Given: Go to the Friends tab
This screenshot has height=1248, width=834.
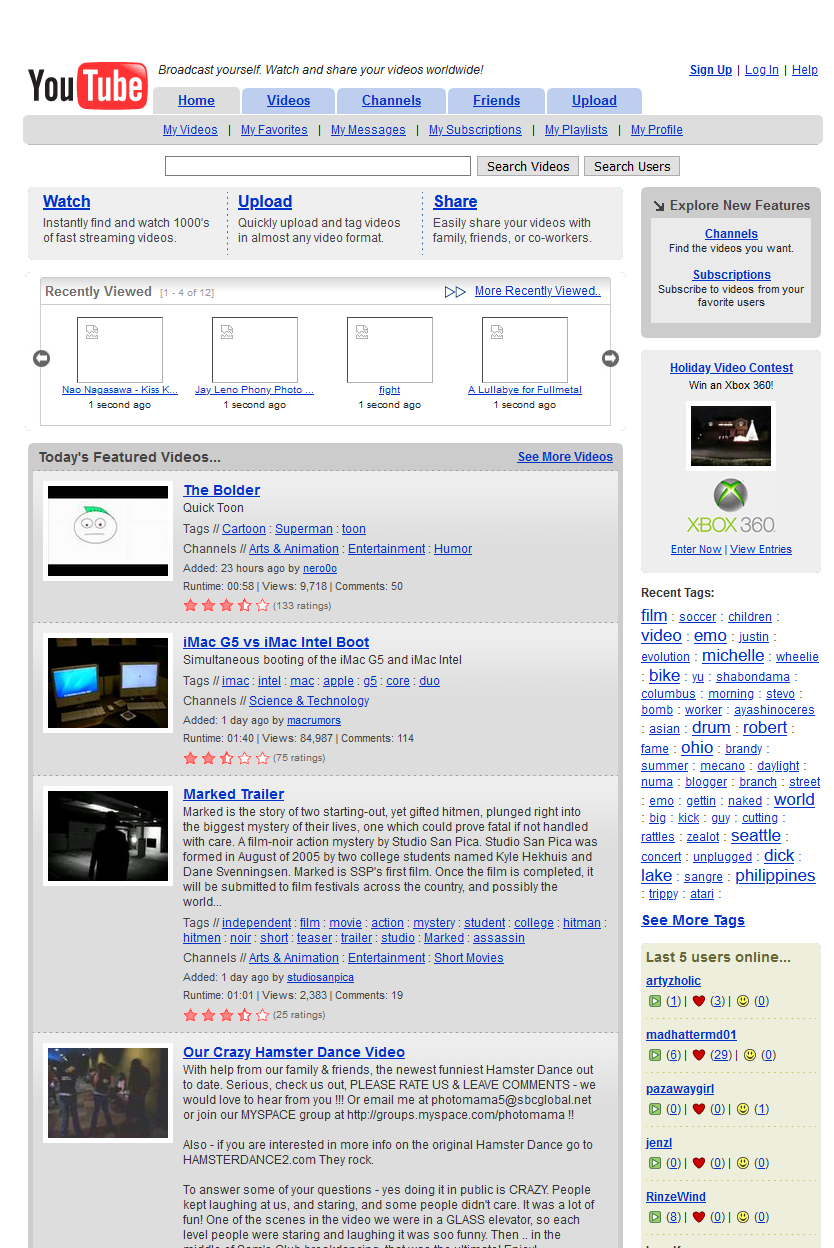Looking at the screenshot, I should click(x=496, y=100).
